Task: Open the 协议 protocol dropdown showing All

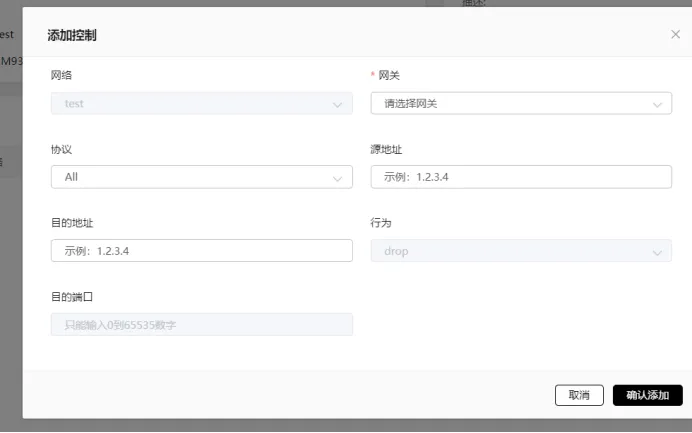Action: (202, 177)
